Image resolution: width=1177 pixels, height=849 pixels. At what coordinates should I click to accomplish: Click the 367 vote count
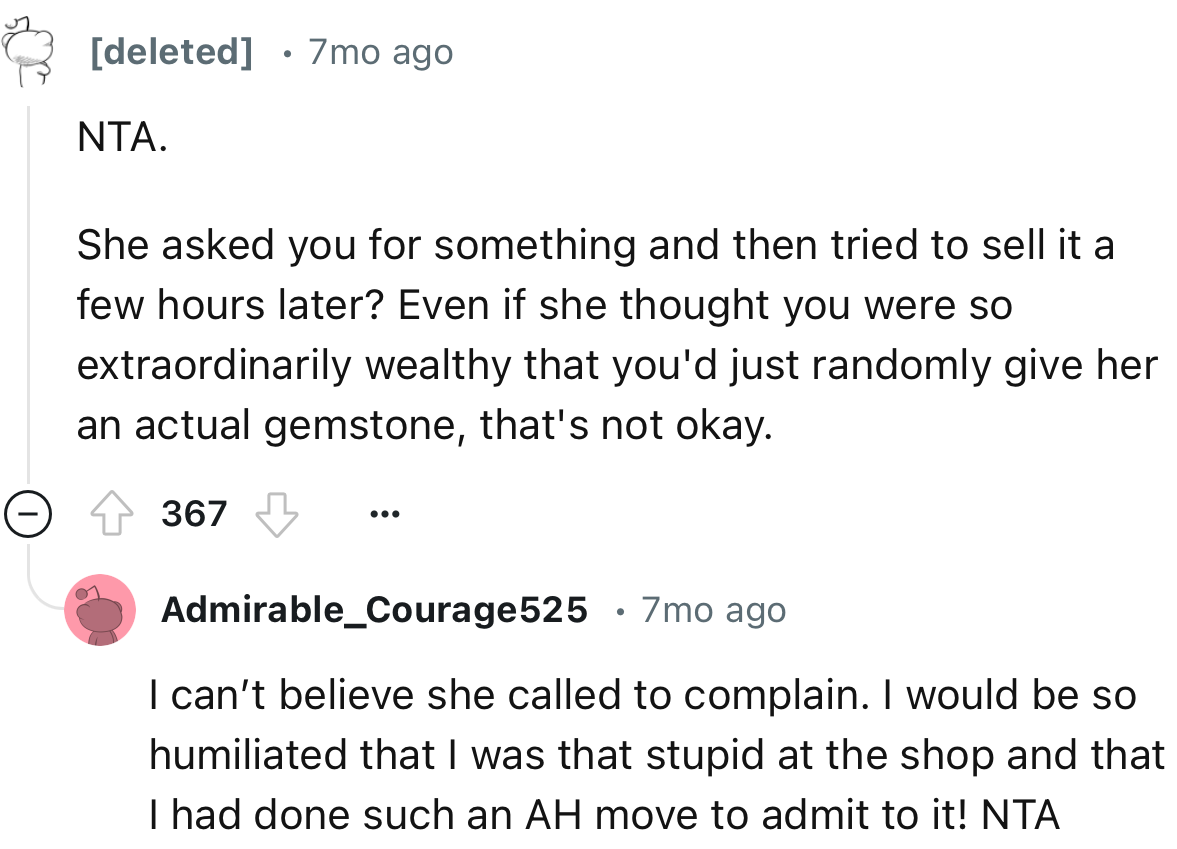[x=194, y=515]
